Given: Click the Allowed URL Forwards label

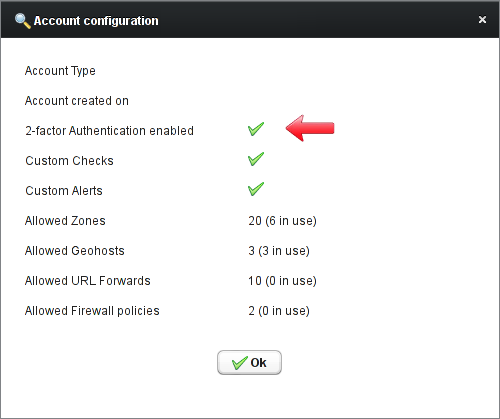Looking at the screenshot, I should tap(88, 281).
